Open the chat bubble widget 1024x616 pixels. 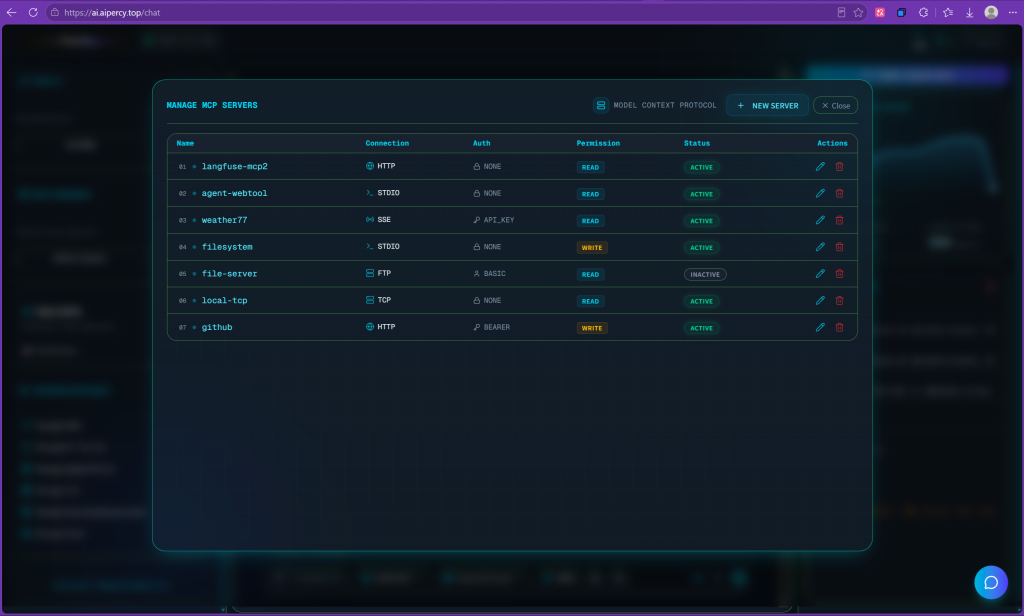991,582
